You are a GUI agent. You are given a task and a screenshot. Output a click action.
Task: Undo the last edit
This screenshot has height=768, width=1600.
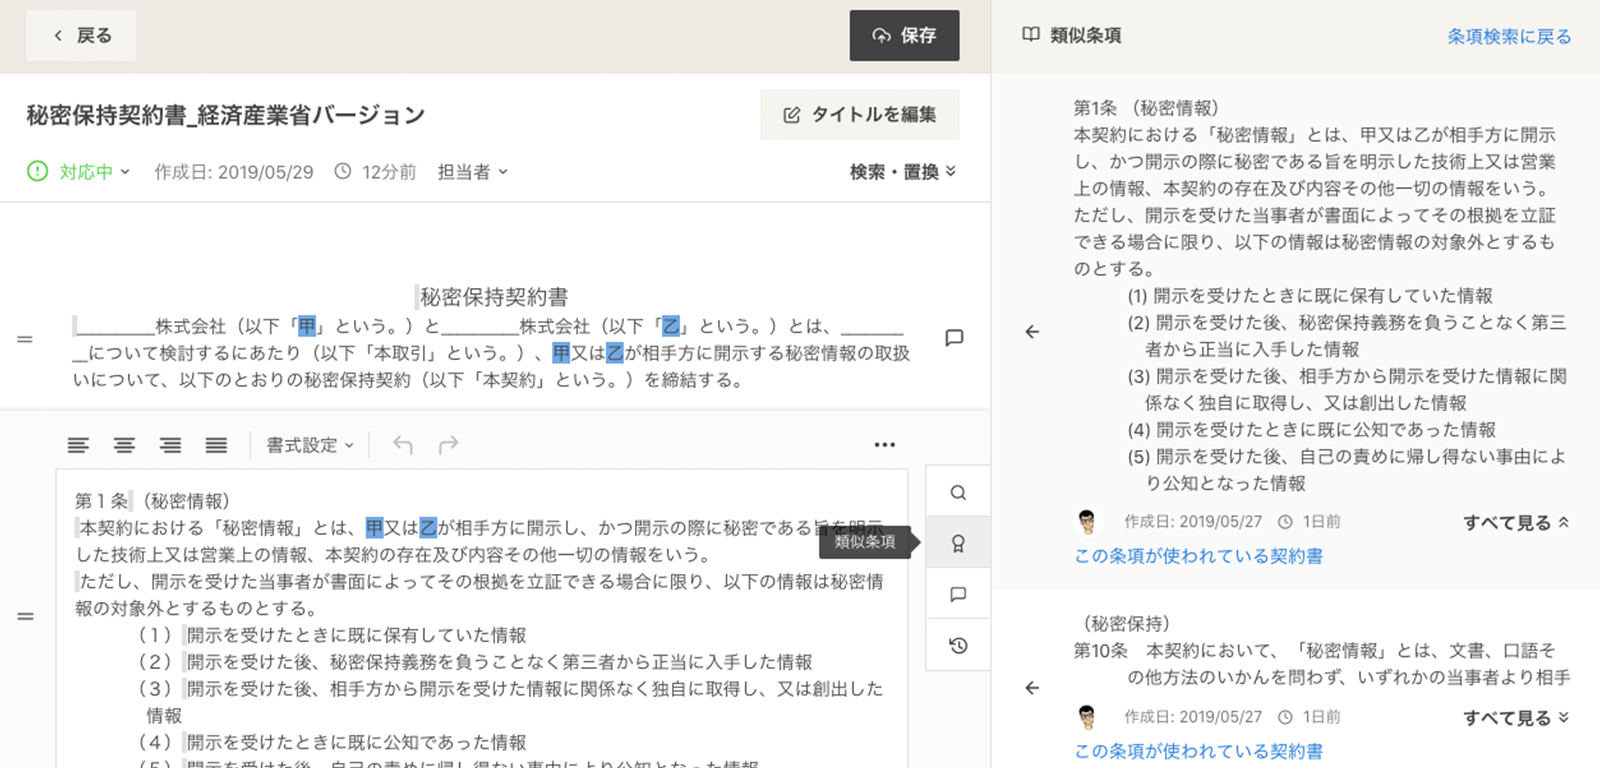coord(403,445)
